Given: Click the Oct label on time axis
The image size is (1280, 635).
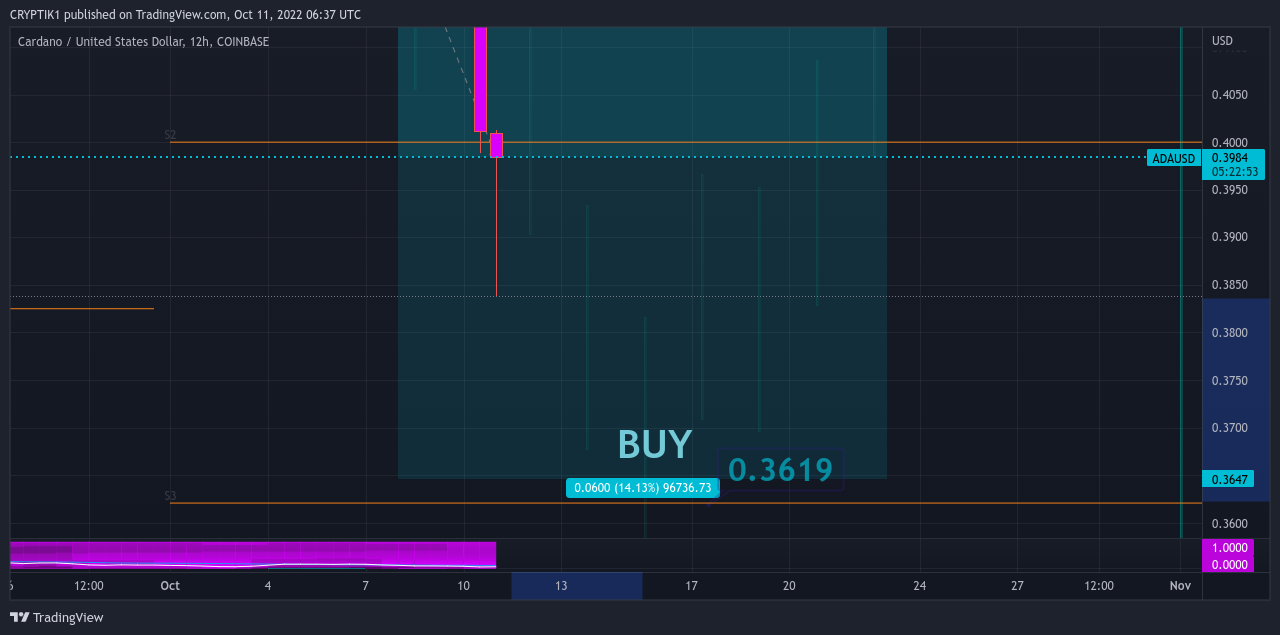Looking at the screenshot, I should (x=170, y=586).
